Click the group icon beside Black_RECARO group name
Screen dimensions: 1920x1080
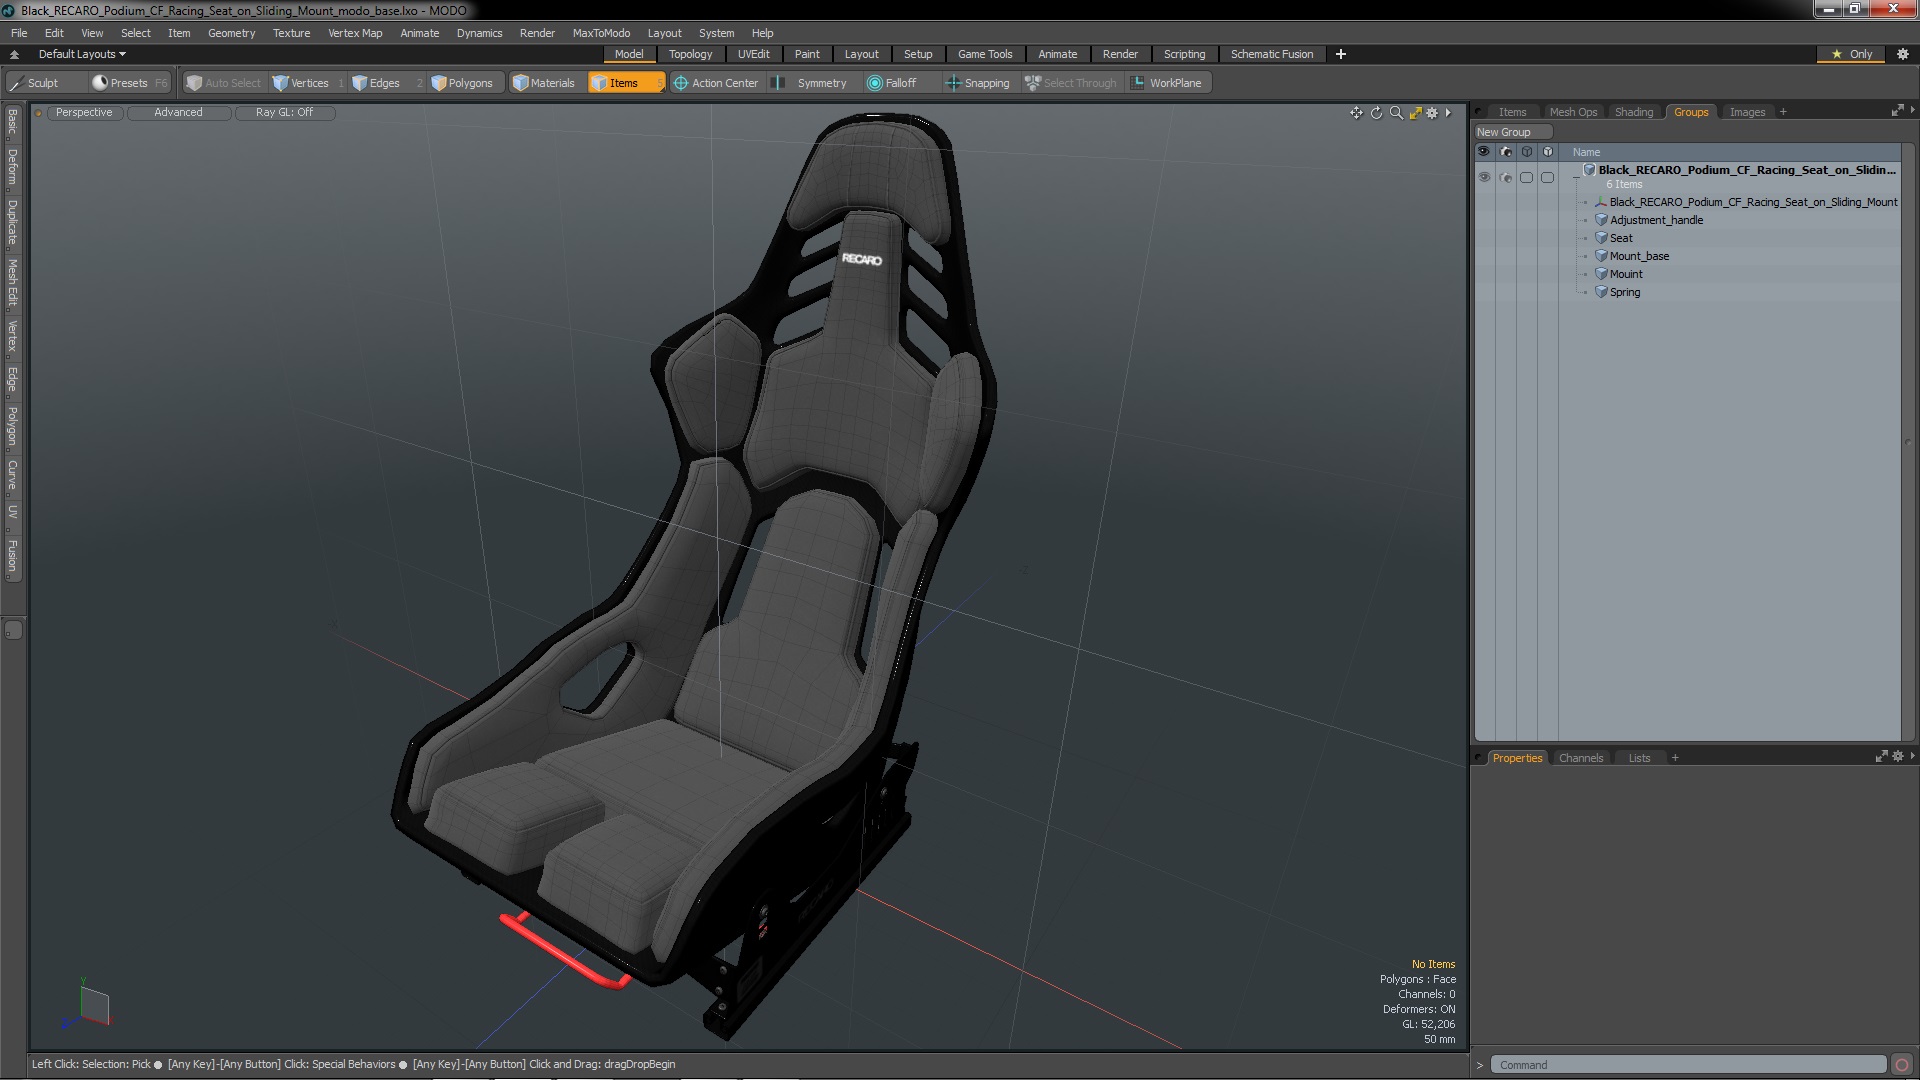pyautogui.click(x=1589, y=170)
